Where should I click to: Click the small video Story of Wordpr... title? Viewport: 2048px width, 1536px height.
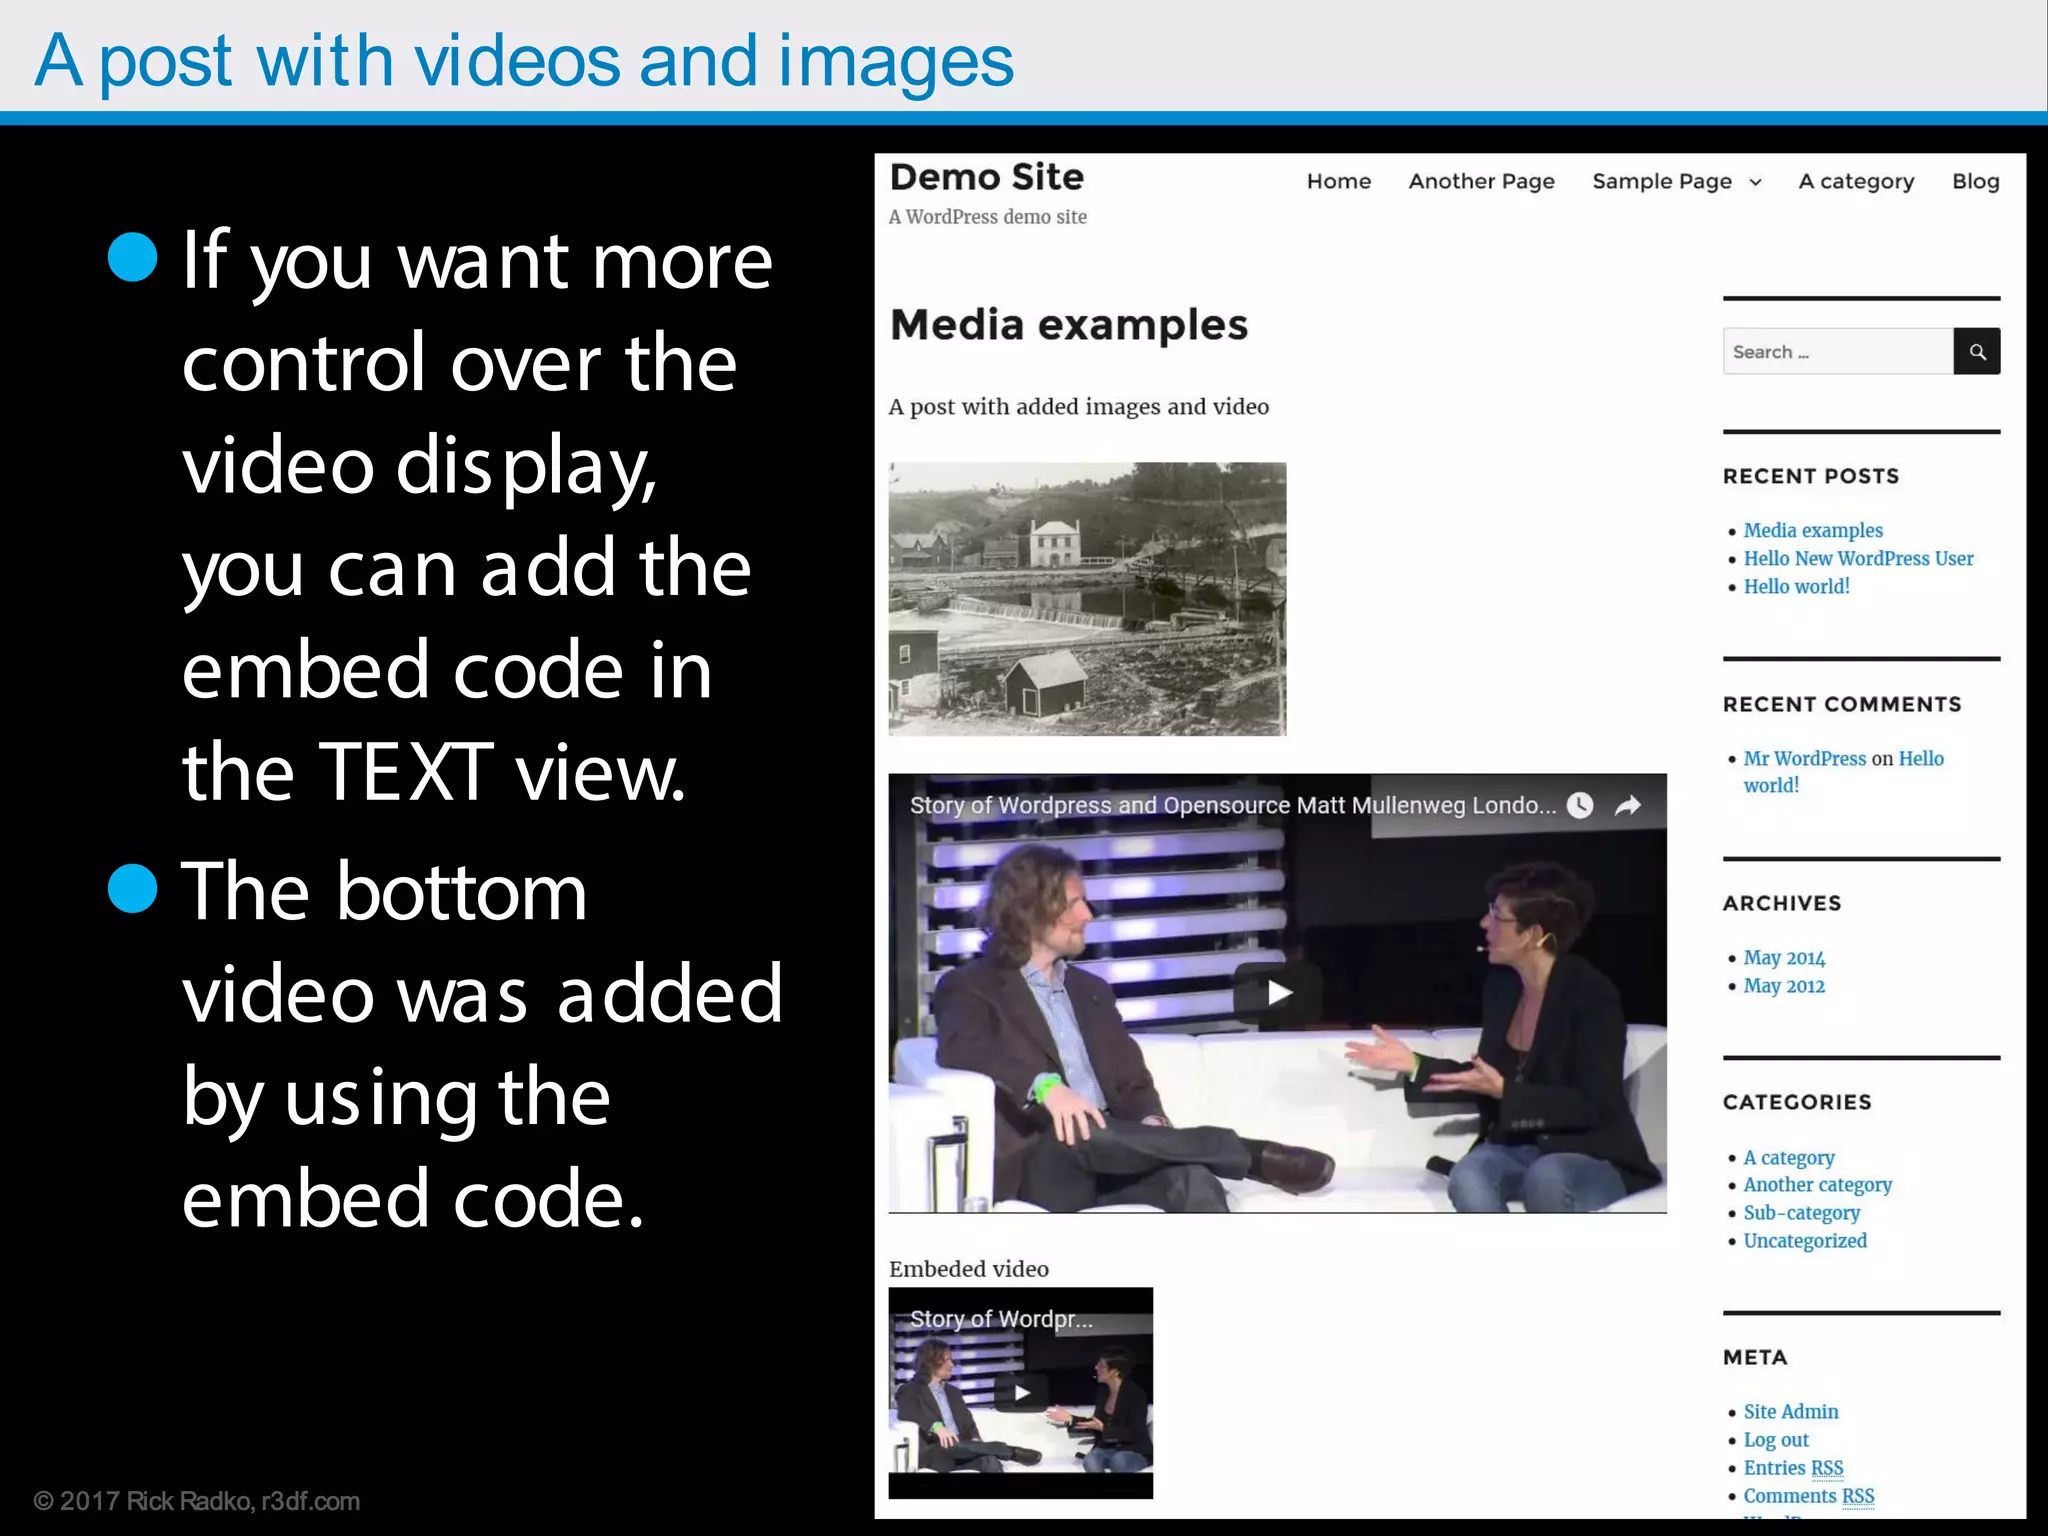[1001, 1319]
